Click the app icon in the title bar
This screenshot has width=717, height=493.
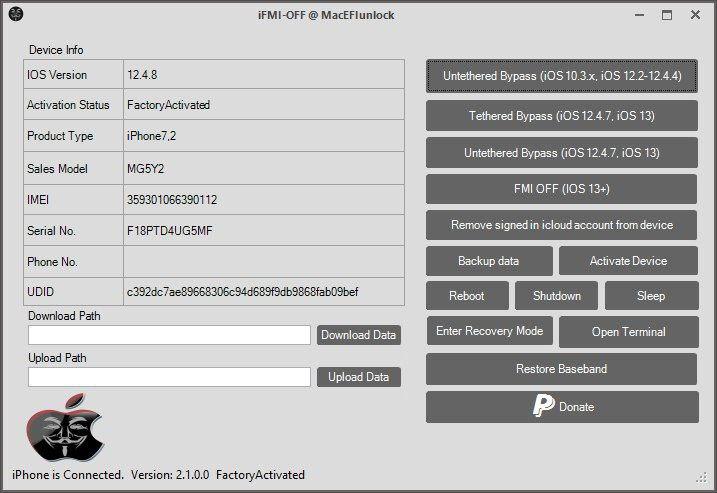[16, 14]
